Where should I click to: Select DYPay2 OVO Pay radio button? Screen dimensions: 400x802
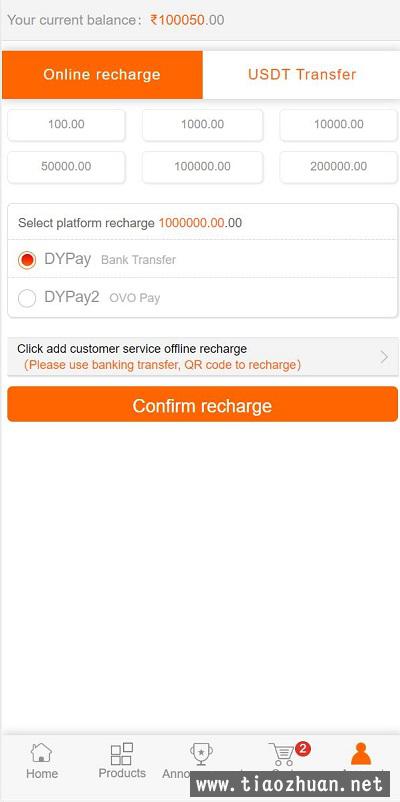click(27, 298)
